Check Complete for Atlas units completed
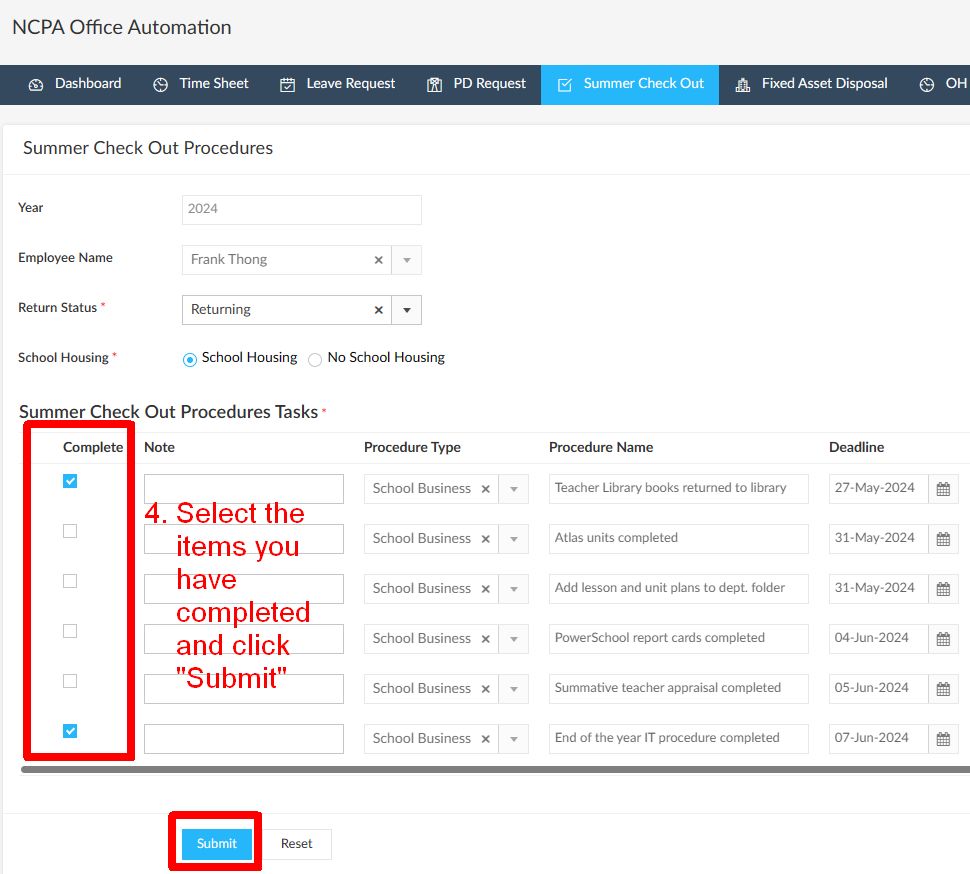Viewport: 970px width, 874px height. point(70,531)
